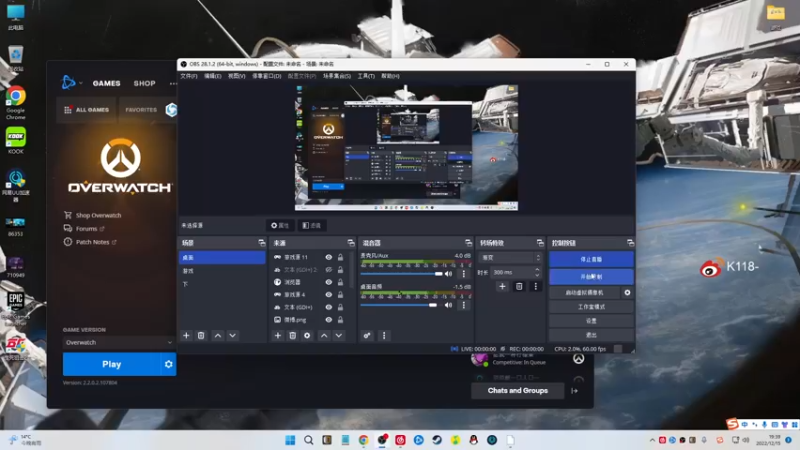Add a new scene with the plus icon in Scenes panel
800x450 pixels.
pyautogui.click(x=186, y=336)
